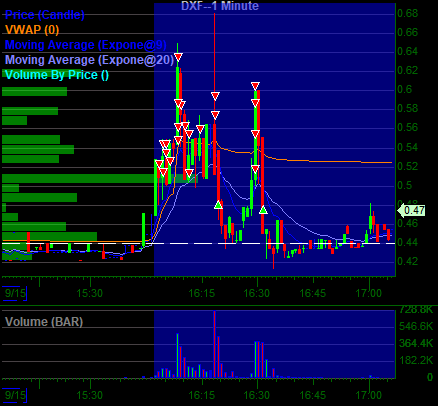Click the 182.2K volume axis label
This screenshot has width=438, height=406.
pos(416,360)
